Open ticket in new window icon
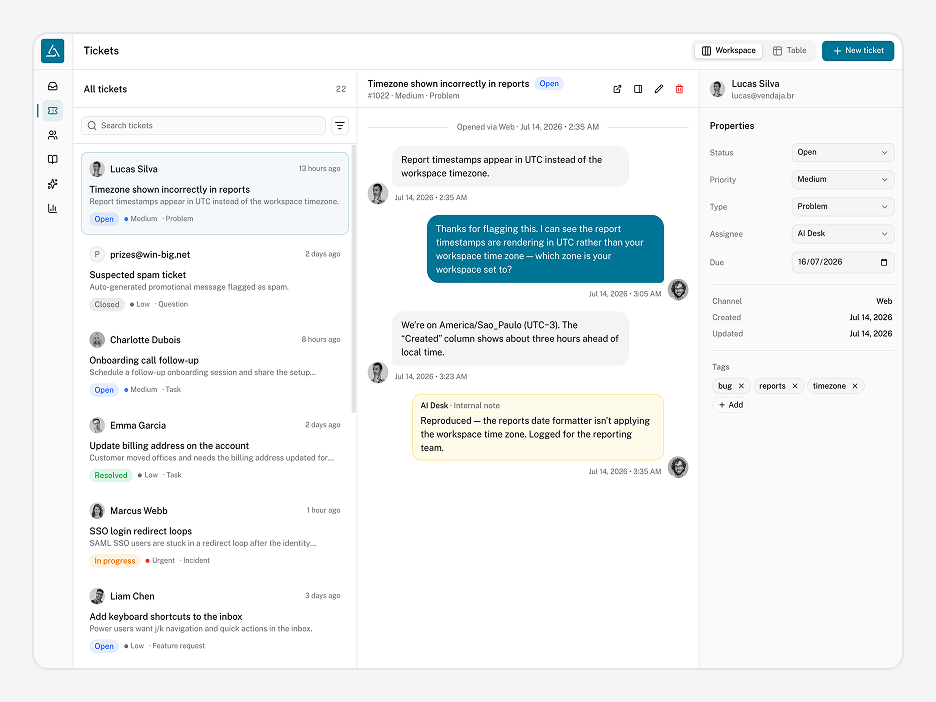Viewport: 936px width, 702px height. 617,89
